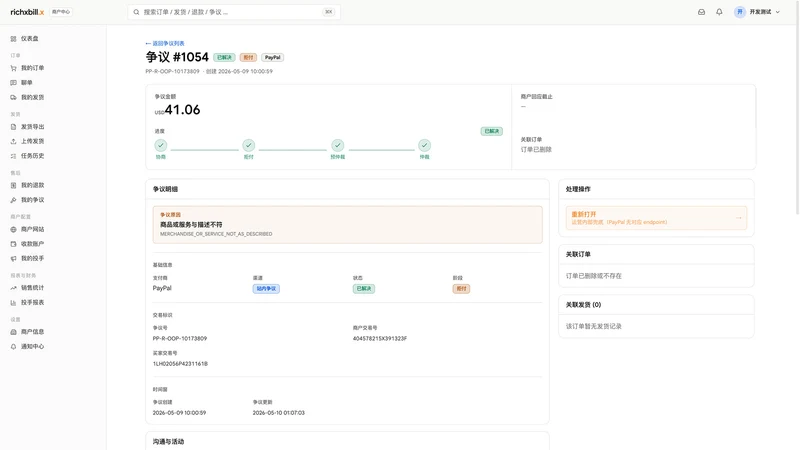Screen dimensions: 800x450
Task: Click the 仲裁 progress step checkmark
Action: 424,145
